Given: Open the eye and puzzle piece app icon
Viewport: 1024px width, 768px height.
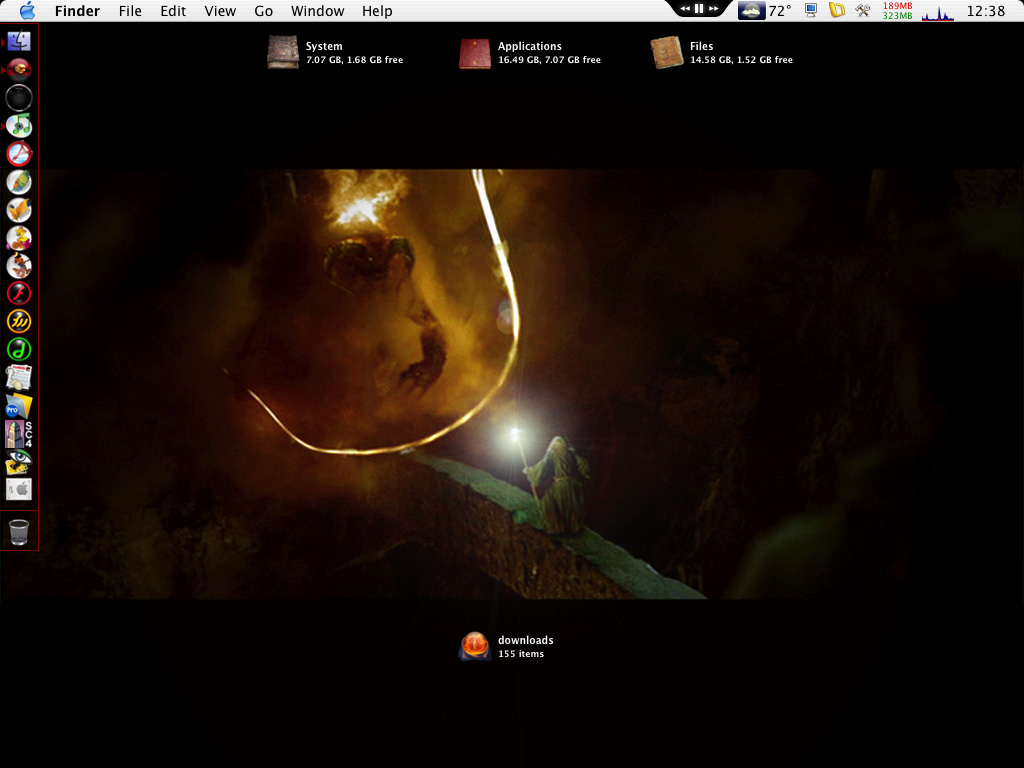Looking at the screenshot, I should [x=19, y=462].
